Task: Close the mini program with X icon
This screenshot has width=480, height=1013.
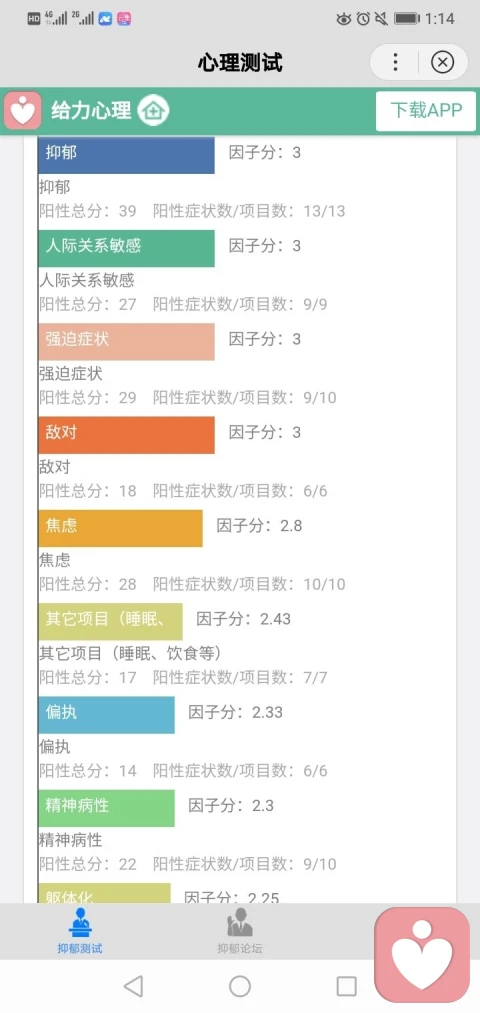Action: click(x=443, y=63)
